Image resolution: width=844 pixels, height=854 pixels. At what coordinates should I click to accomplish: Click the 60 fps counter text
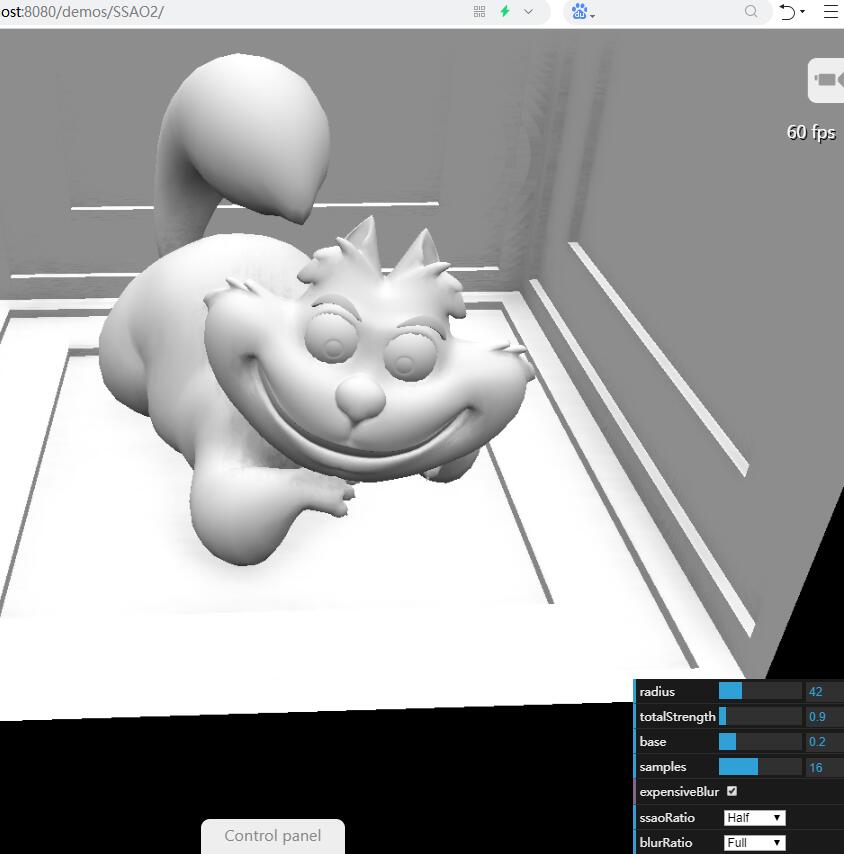[x=811, y=132]
